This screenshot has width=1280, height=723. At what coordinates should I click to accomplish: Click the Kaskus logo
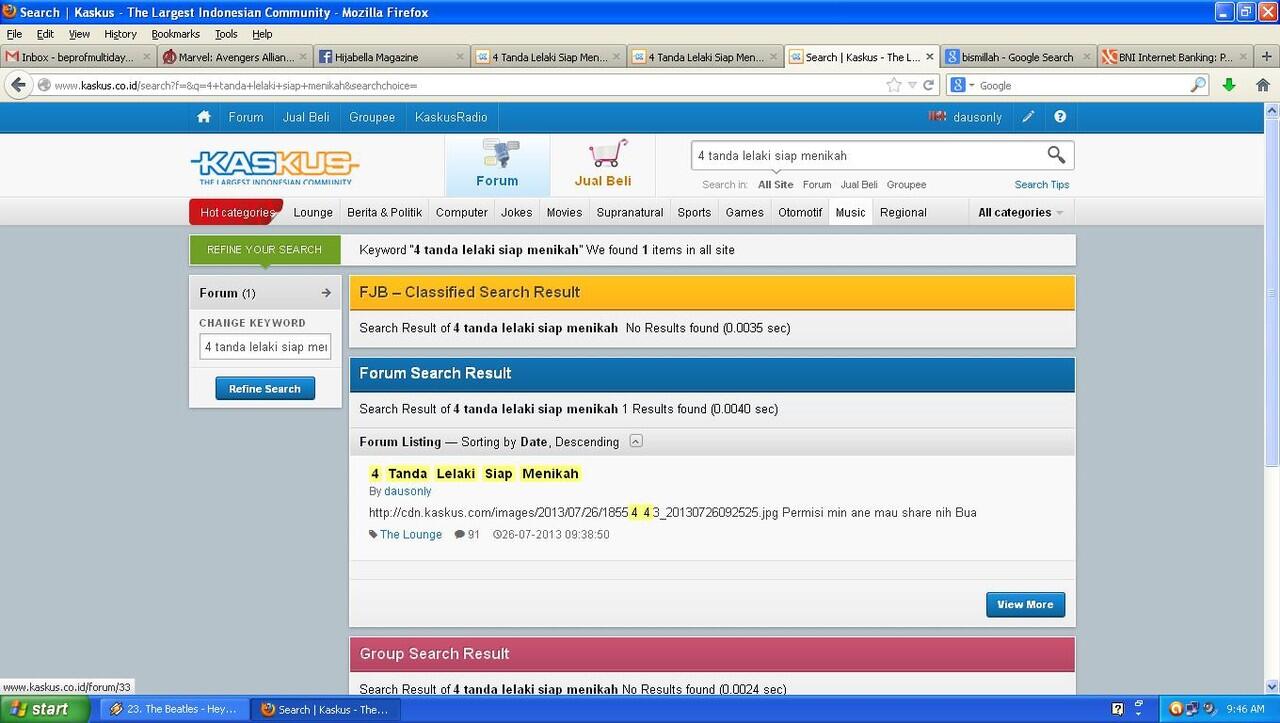[x=275, y=167]
